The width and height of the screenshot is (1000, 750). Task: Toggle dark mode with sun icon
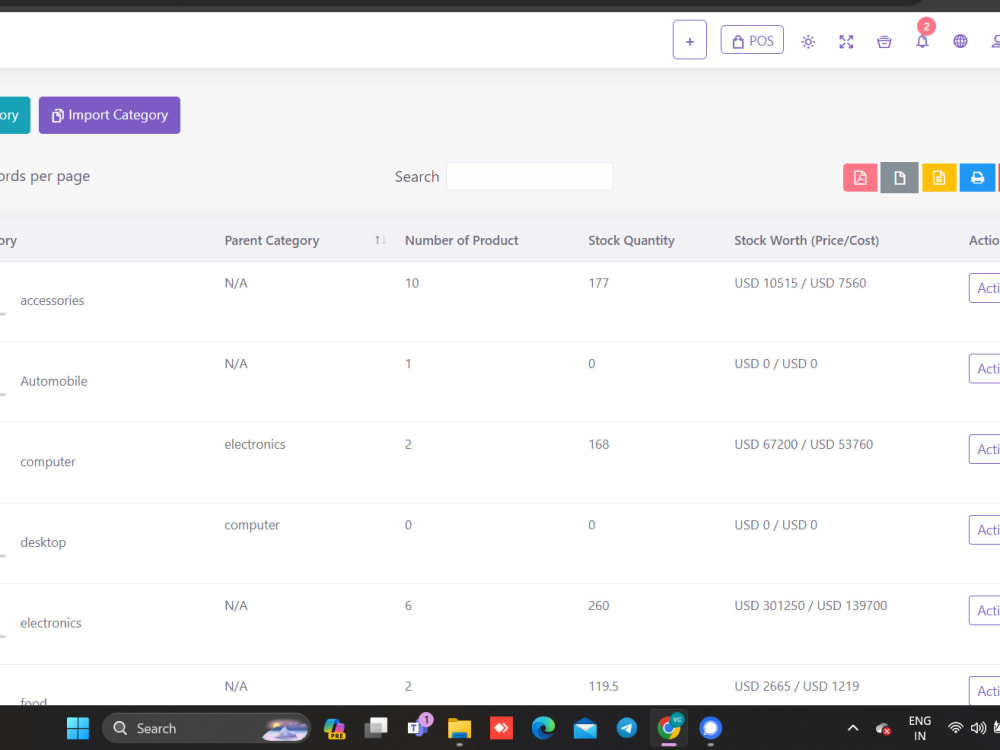808,41
